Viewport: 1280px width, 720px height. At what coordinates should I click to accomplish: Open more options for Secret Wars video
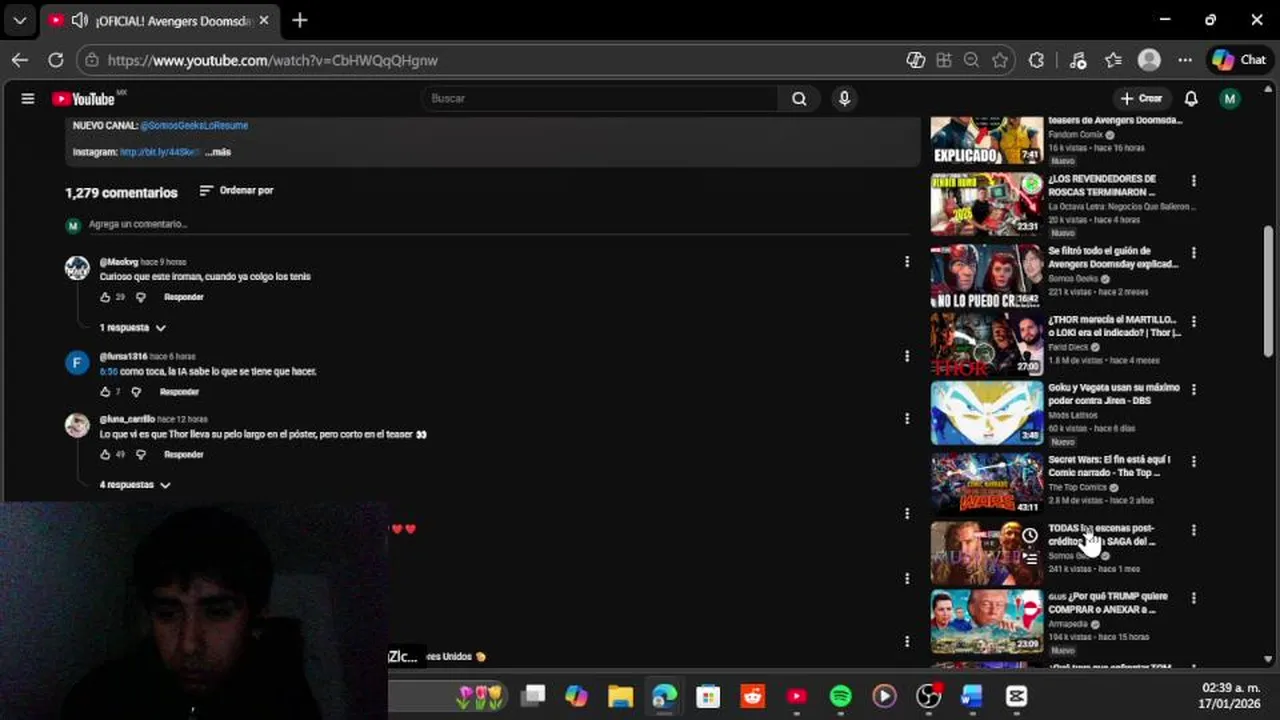tap(1193, 462)
